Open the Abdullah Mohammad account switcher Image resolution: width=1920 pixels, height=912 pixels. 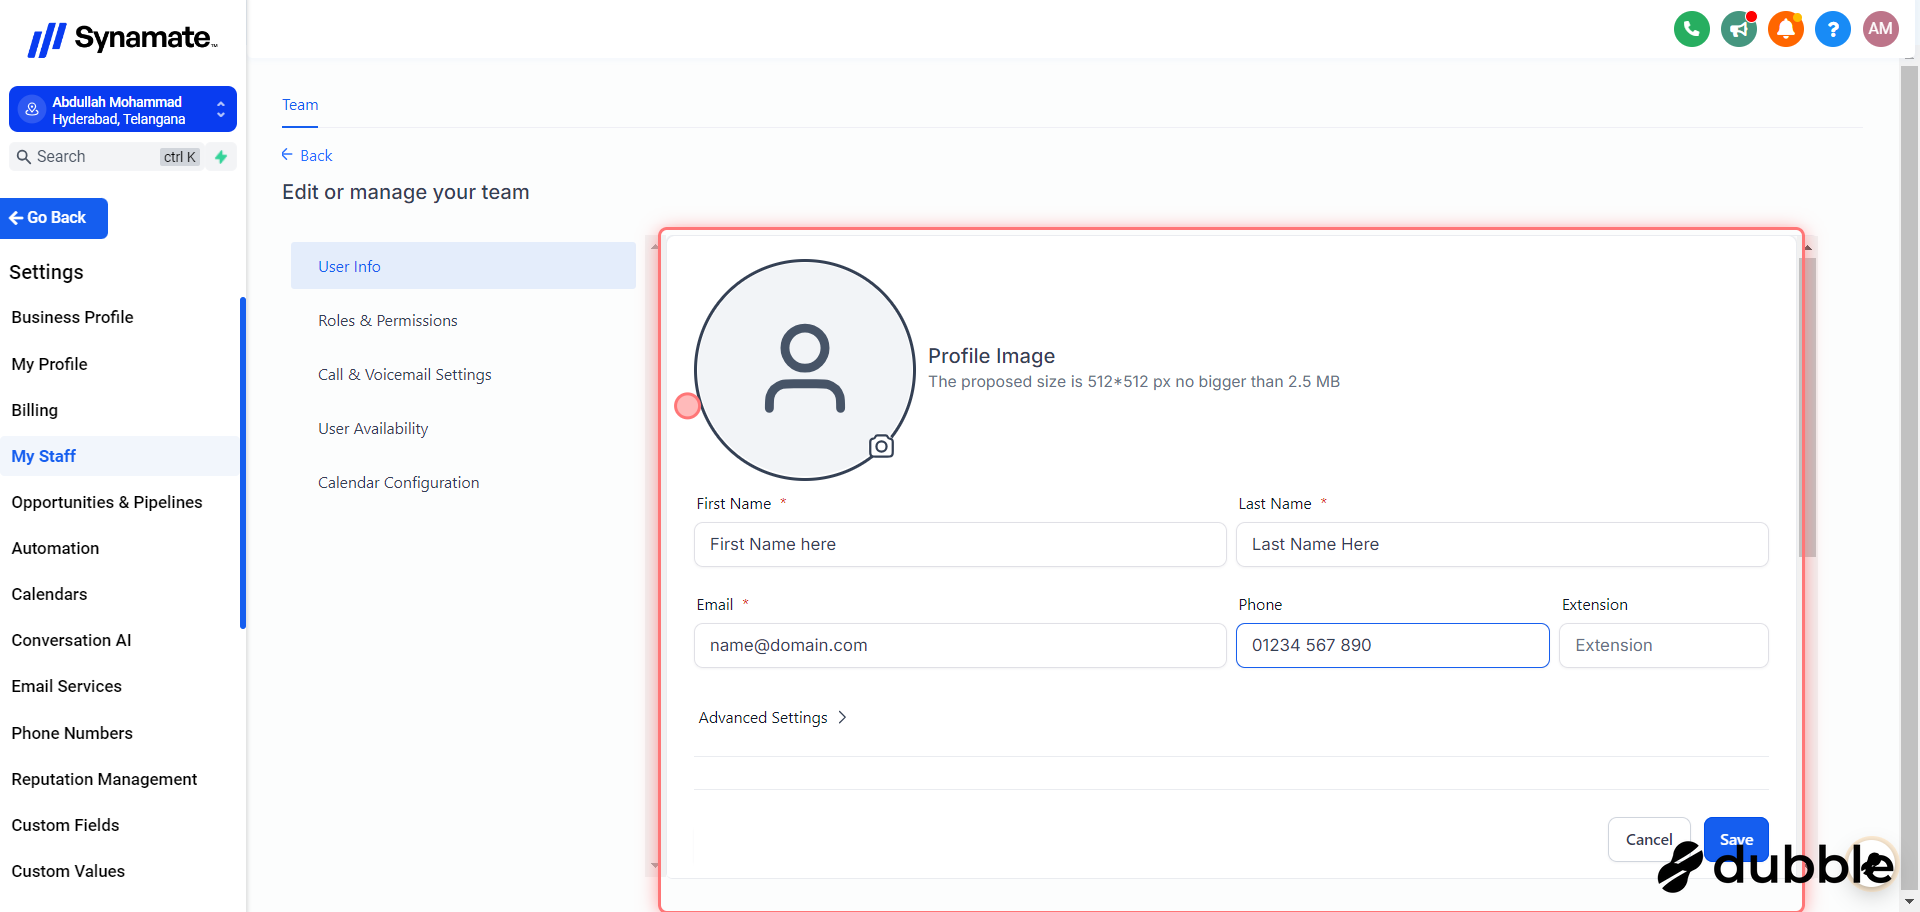point(122,109)
